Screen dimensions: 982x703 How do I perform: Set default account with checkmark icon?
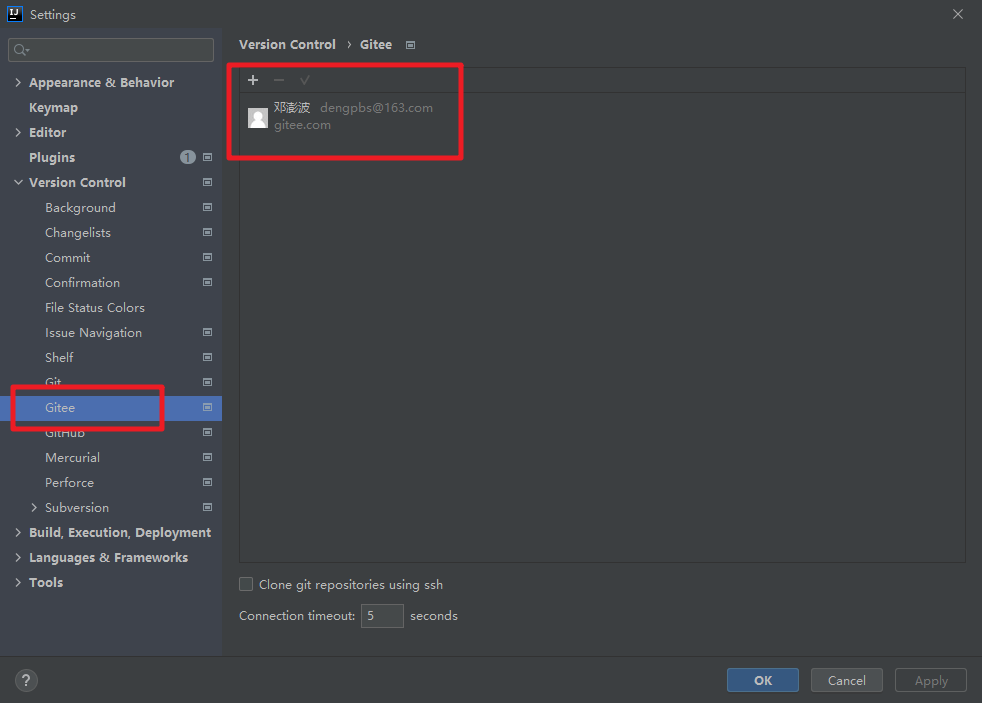coord(305,80)
